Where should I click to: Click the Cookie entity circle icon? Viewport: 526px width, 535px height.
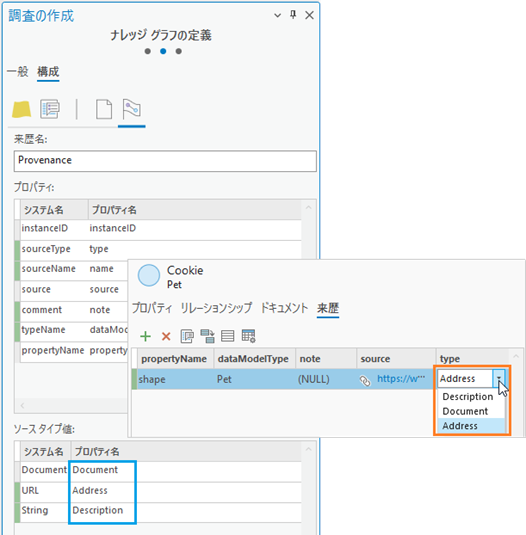[149, 275]
